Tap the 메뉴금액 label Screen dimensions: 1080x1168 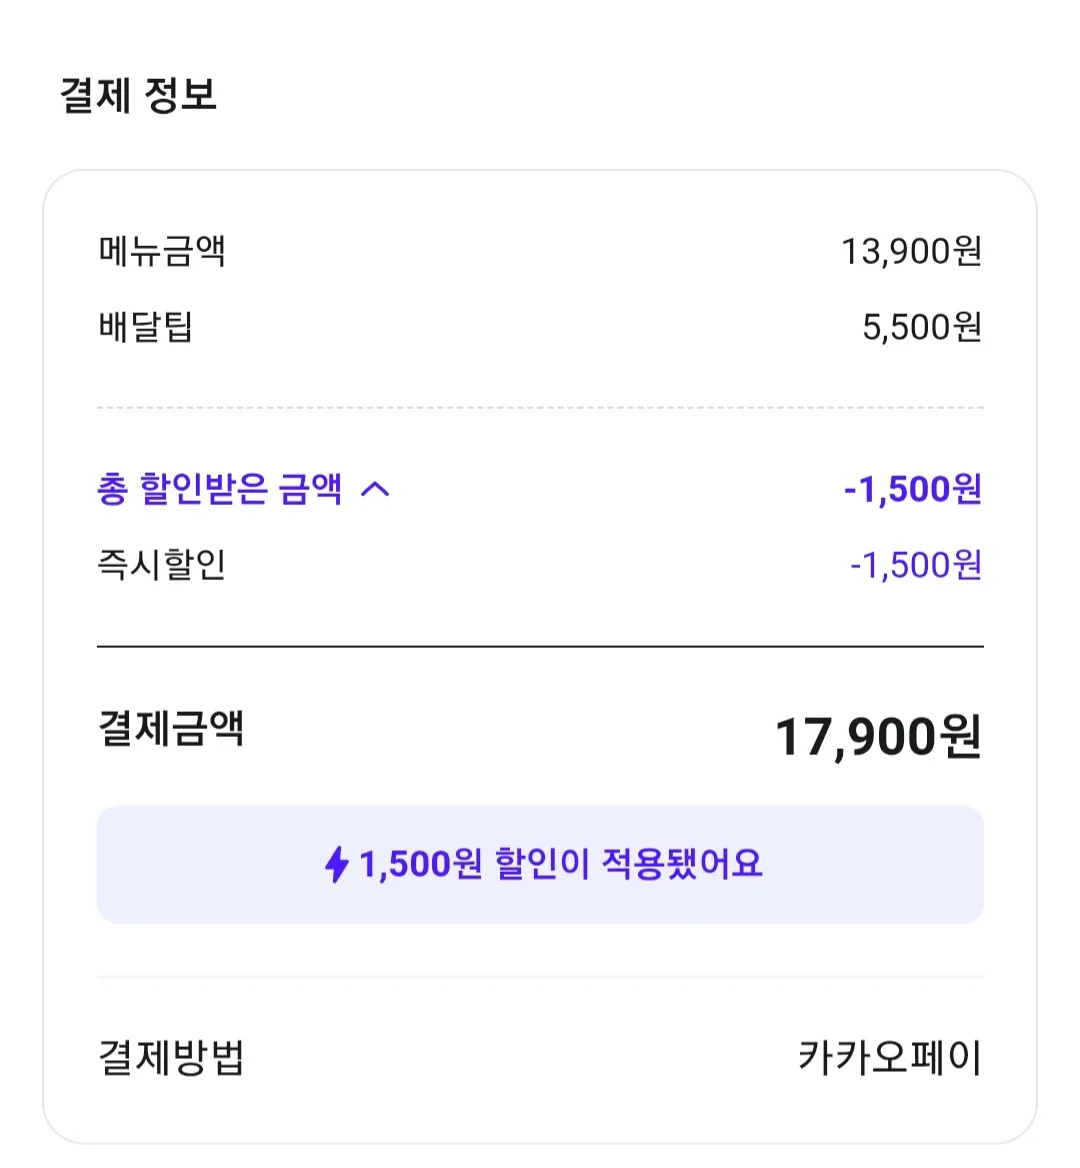[162, 251]
